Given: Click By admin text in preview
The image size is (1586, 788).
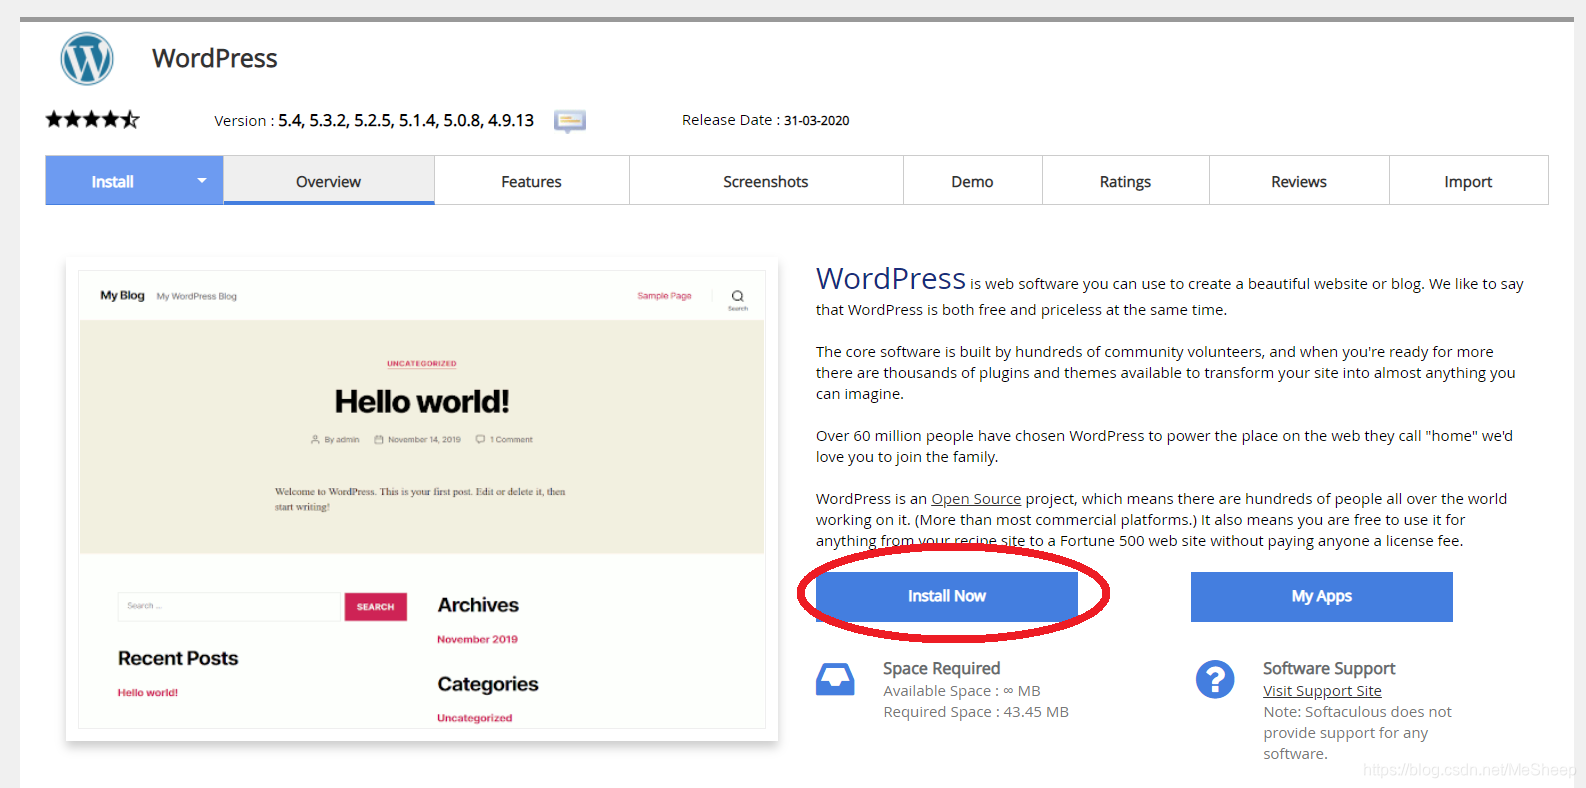Looking at the screenshot, I should click(341, 439).
